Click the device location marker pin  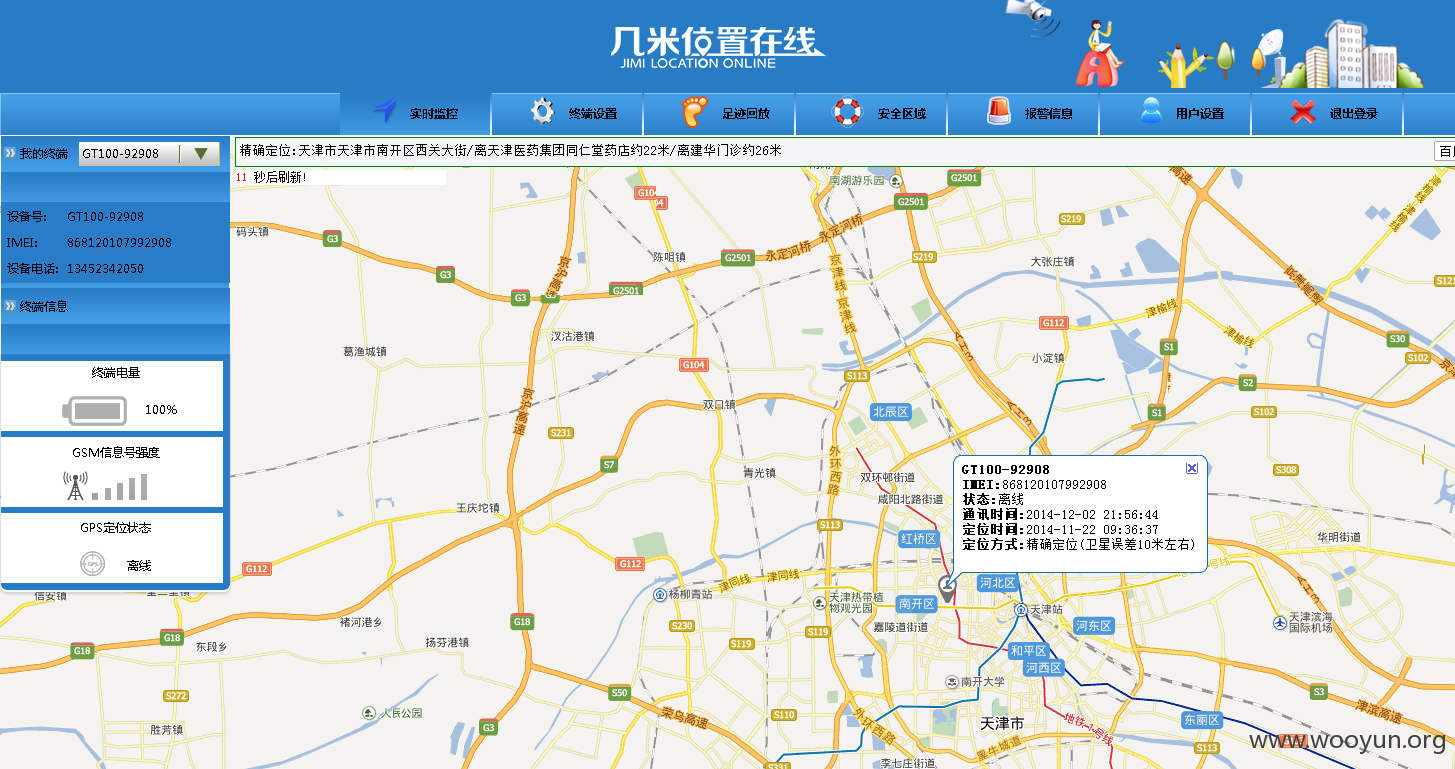click(x=946, y=589)
